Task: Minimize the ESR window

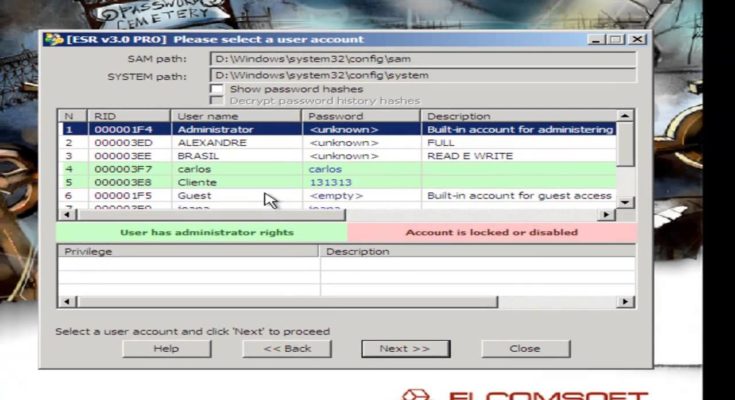Action: (x=595, y=40)
